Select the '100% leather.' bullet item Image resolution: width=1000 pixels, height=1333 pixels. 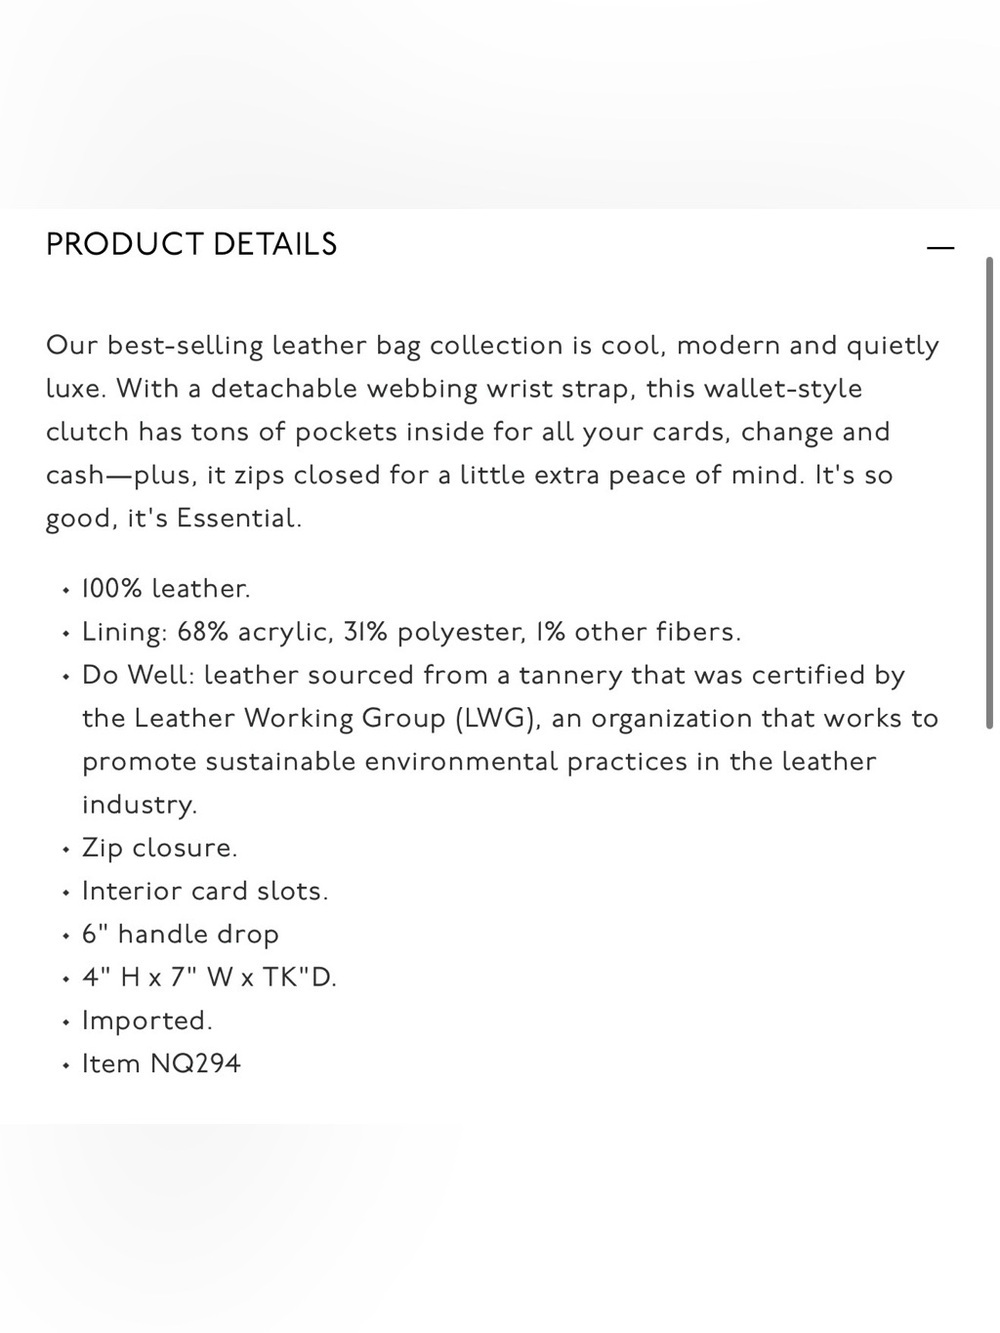(166, 588)
